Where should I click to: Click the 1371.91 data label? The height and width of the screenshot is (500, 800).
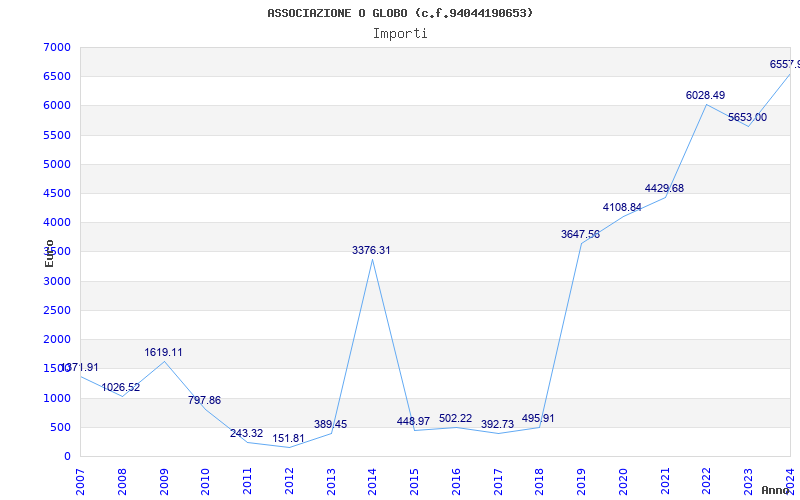(79, 367)
